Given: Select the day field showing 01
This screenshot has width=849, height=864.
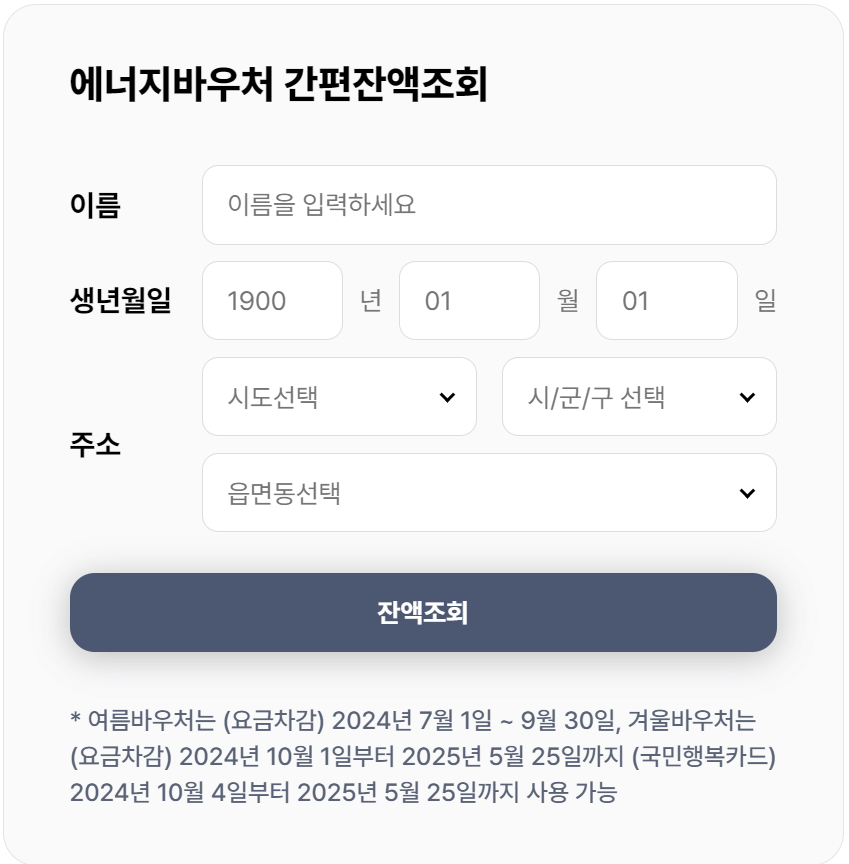Looking at the screenshot, I should (x=666, y=300).
